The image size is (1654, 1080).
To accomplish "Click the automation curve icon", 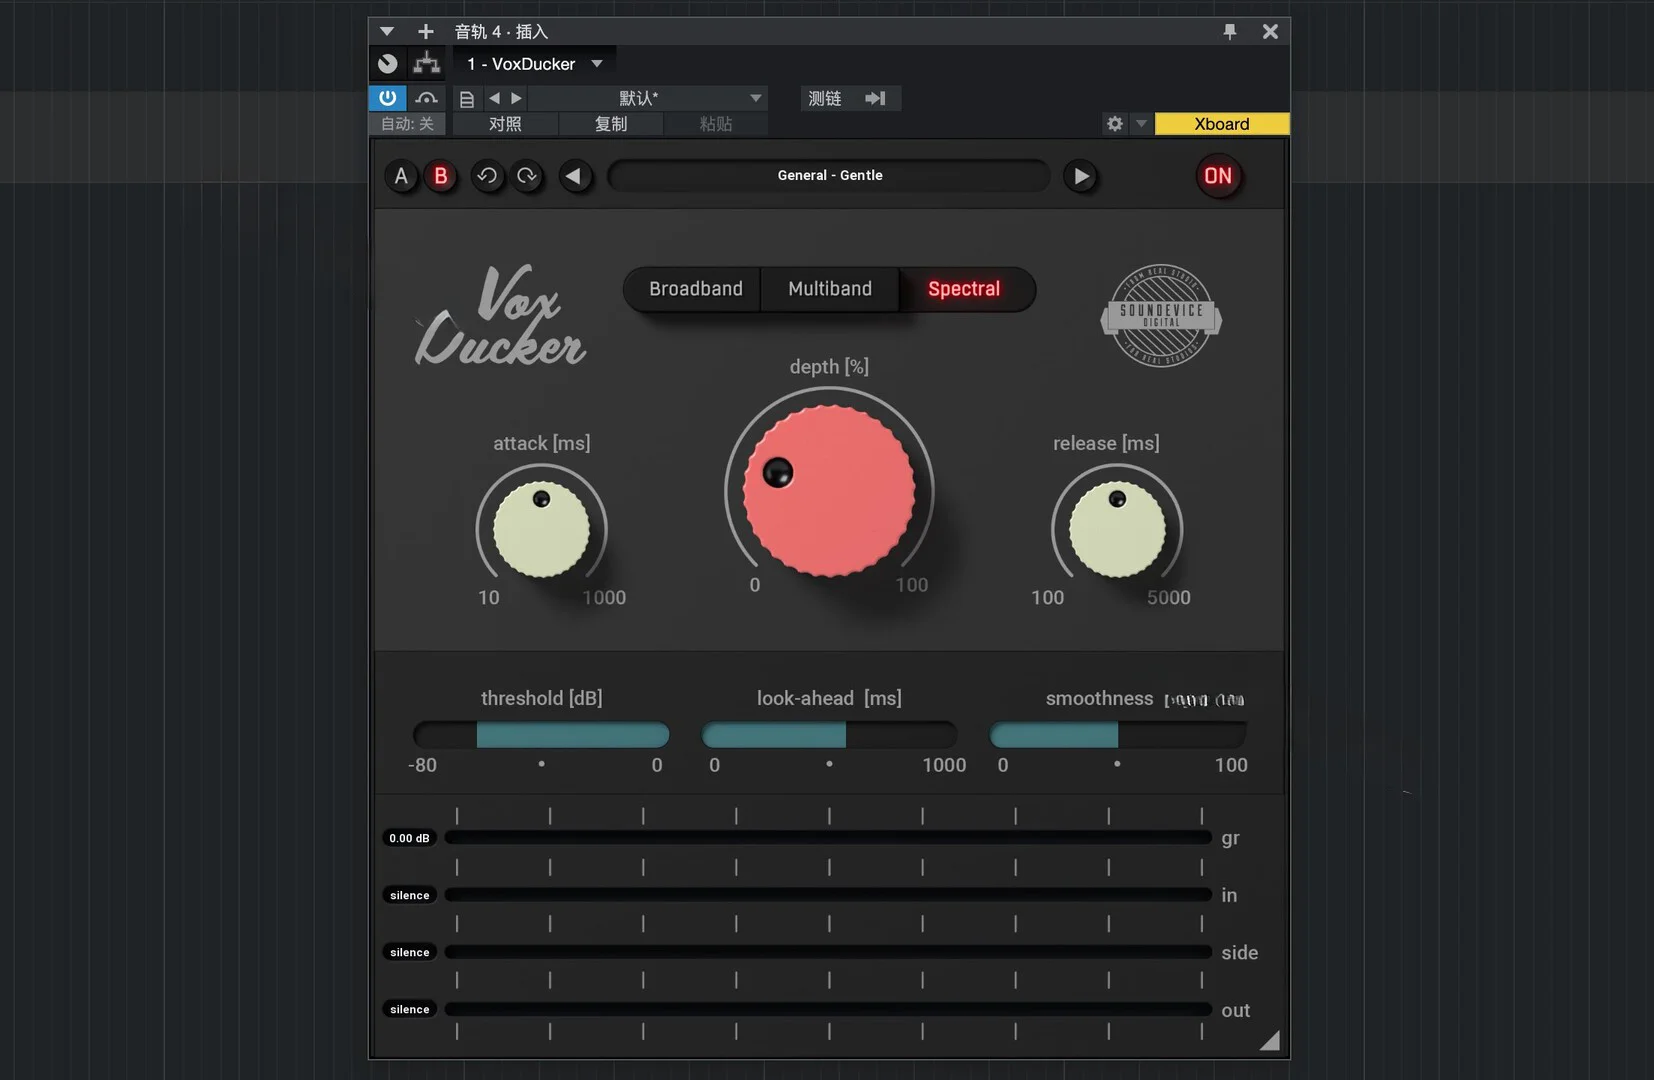I will [x=427, y=98].
